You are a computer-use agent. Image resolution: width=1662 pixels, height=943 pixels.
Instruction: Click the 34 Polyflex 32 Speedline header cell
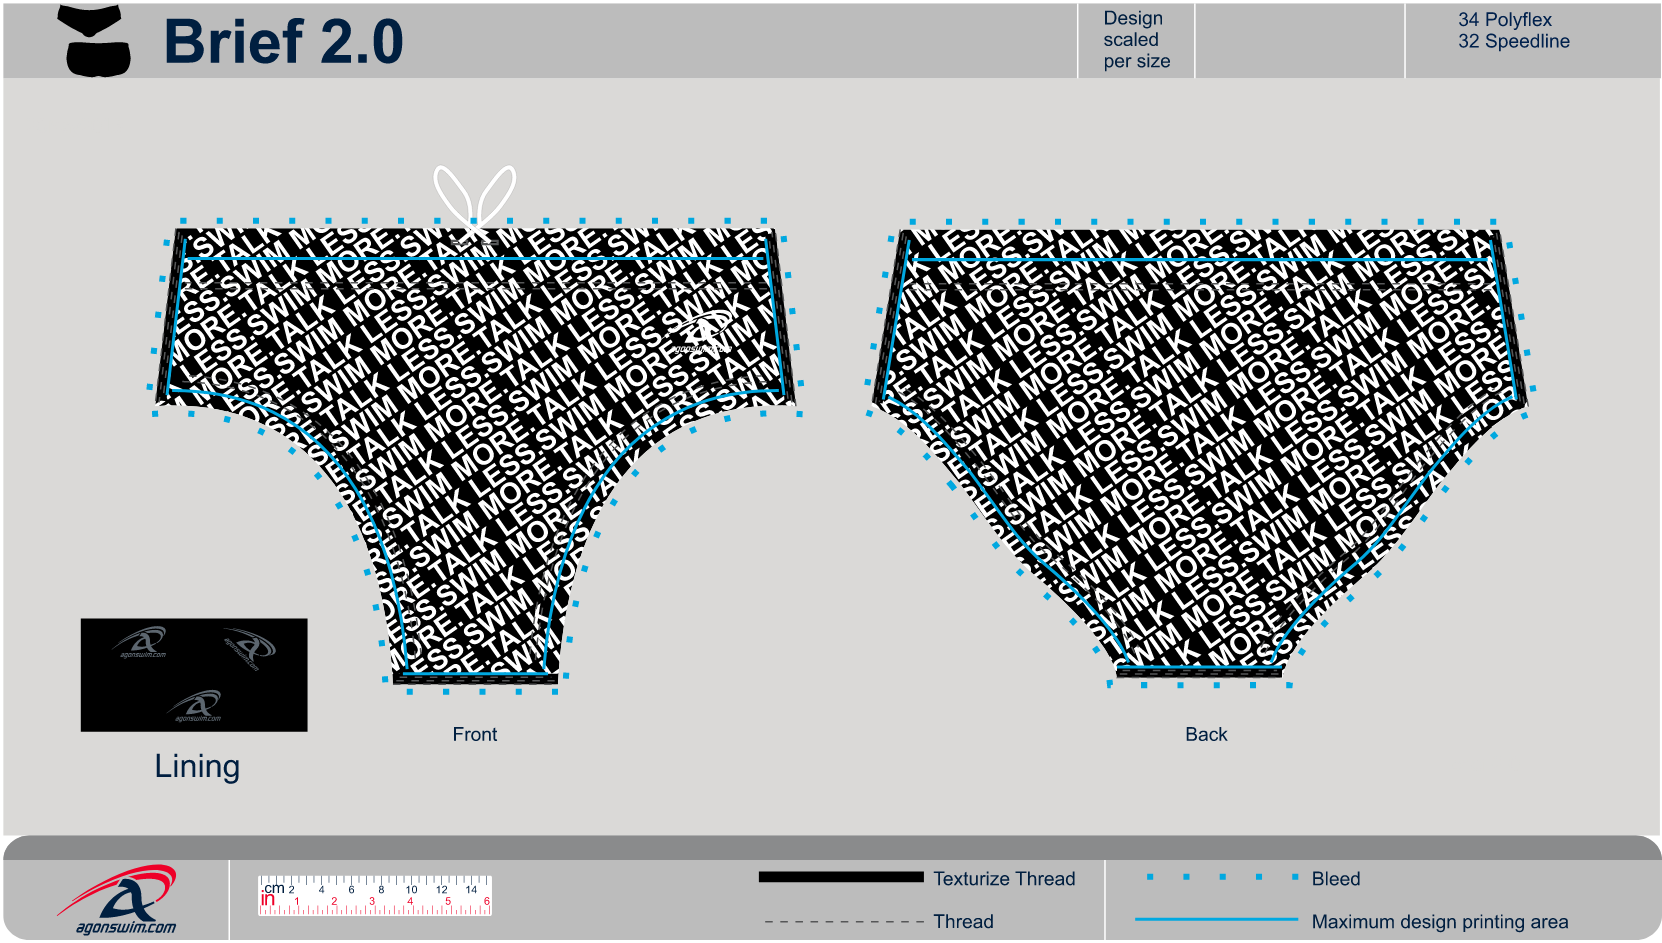point(1513,31)
